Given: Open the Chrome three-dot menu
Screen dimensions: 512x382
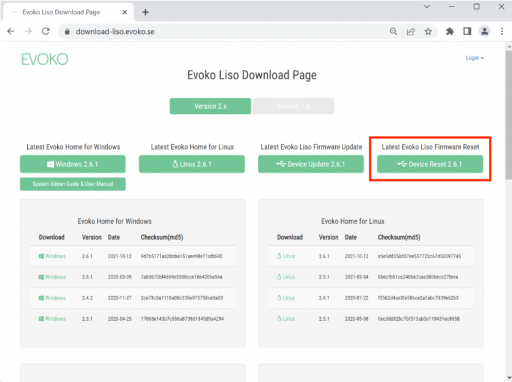Looking at the screenshot, I should 502,31.
